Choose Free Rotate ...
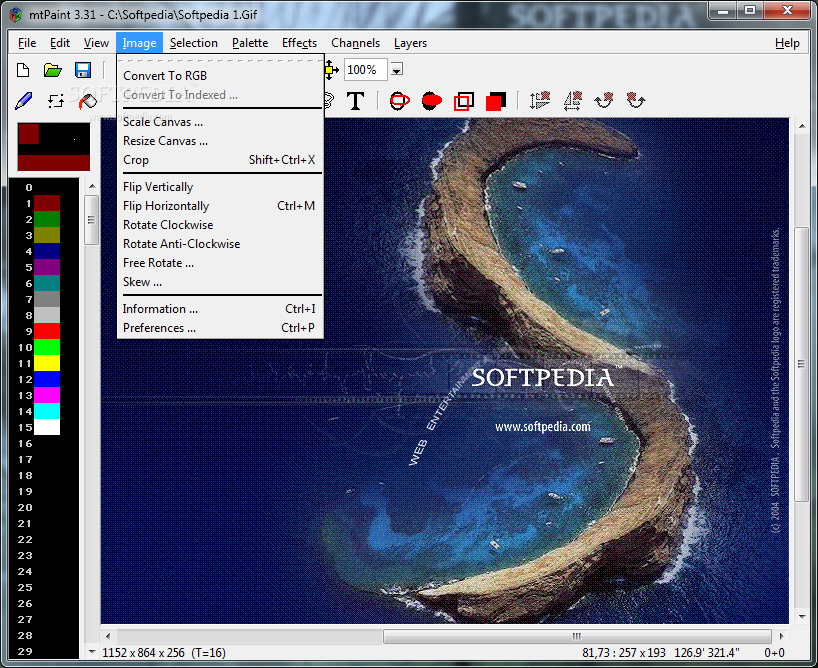The height and width of the screenshot is (668, 818). click(x=220, y=263)
